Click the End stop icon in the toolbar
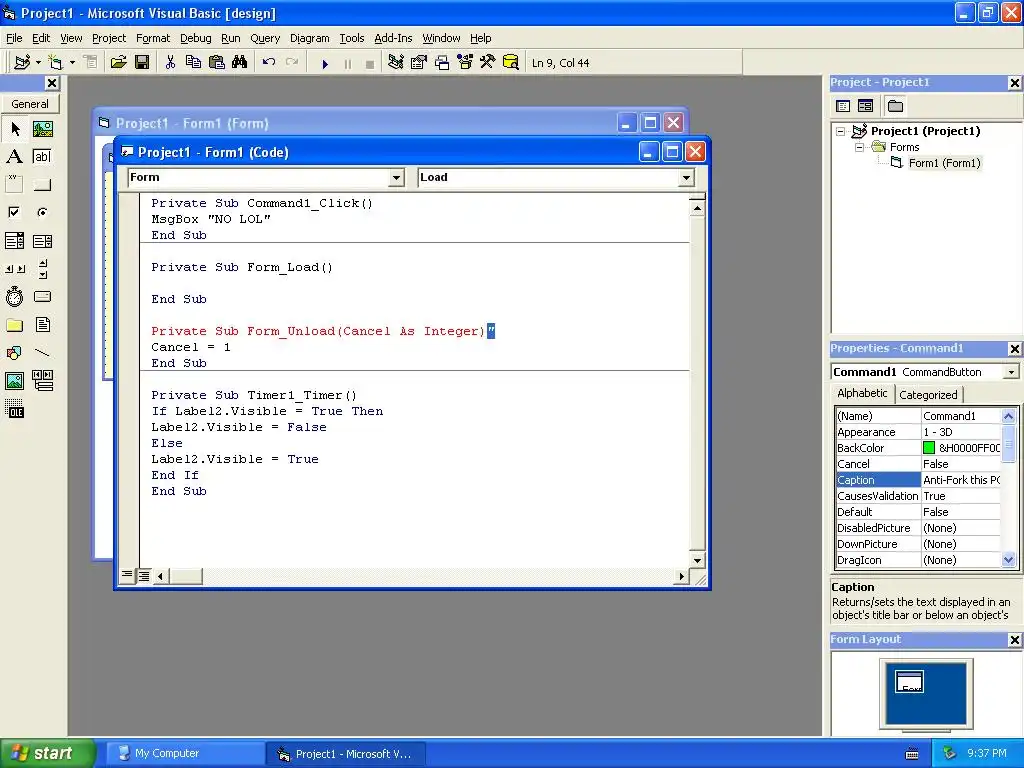 [x=370, y=63]
